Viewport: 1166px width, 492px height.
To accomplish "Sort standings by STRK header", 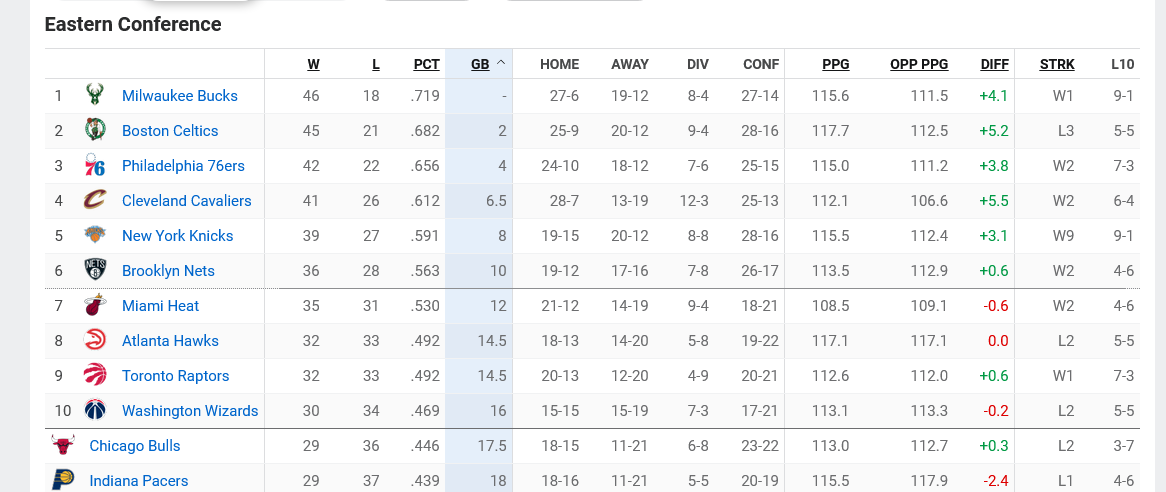I will (1057, 64).
